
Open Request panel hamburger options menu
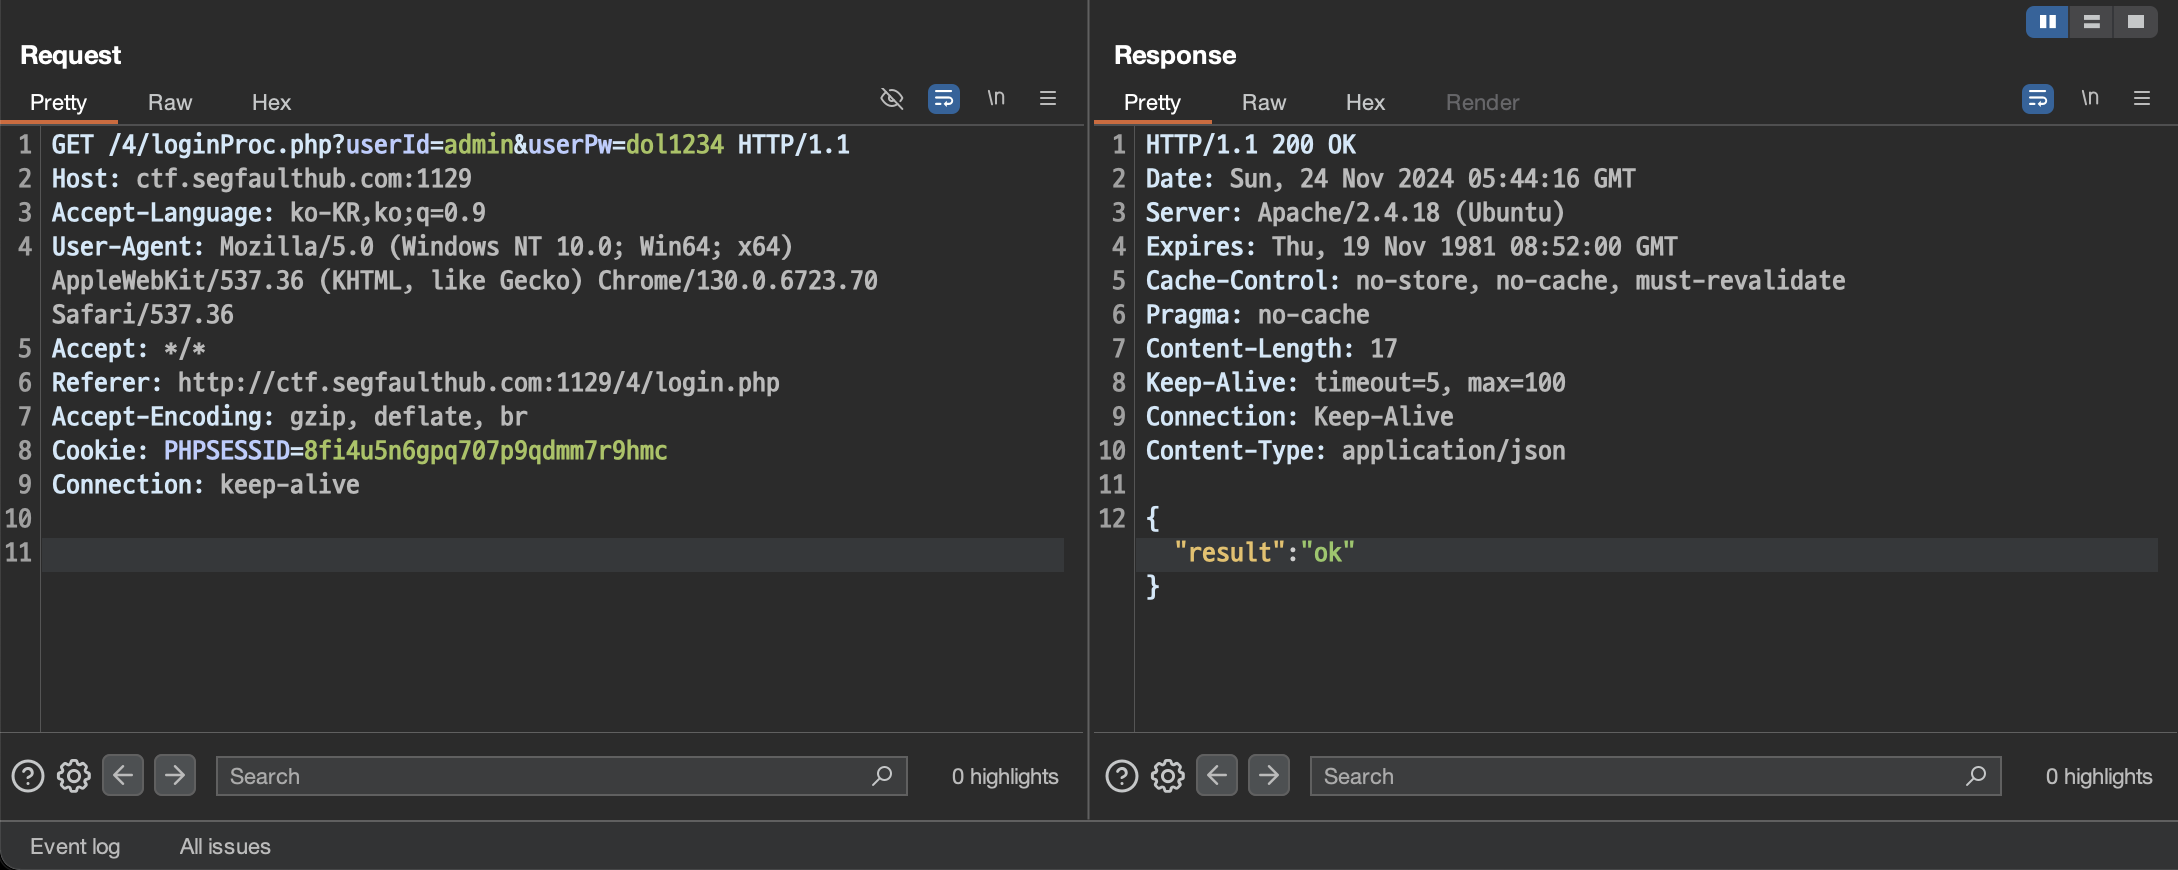tap(1048, 98)
